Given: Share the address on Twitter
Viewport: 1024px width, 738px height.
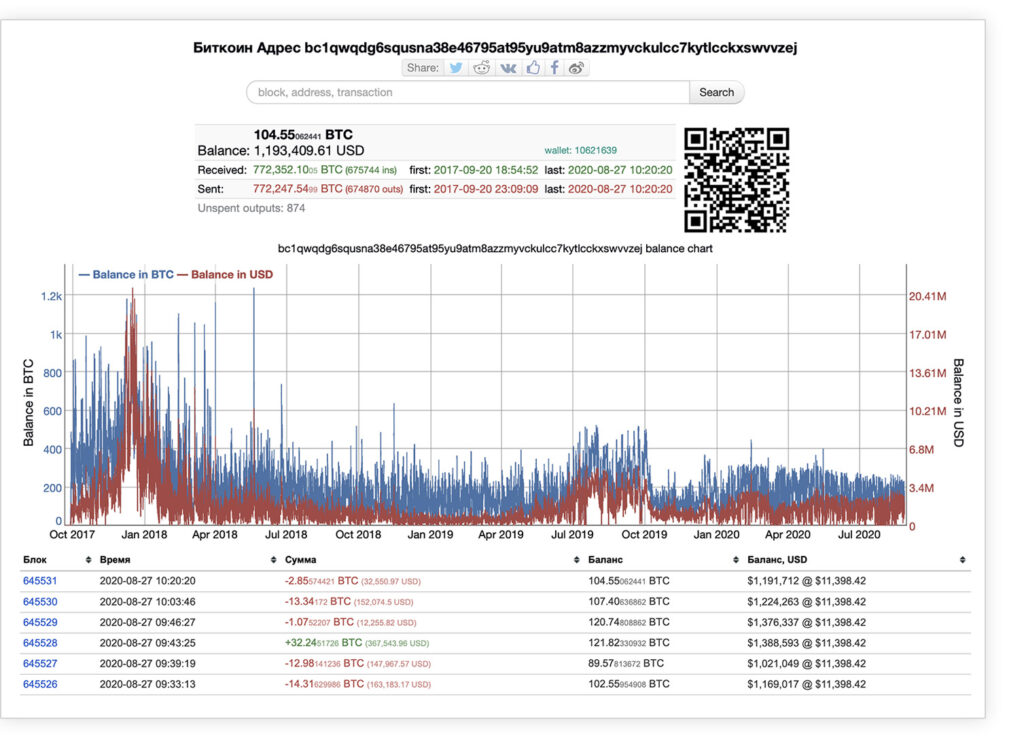Looking at the screenshot, I should coord(456,68).
